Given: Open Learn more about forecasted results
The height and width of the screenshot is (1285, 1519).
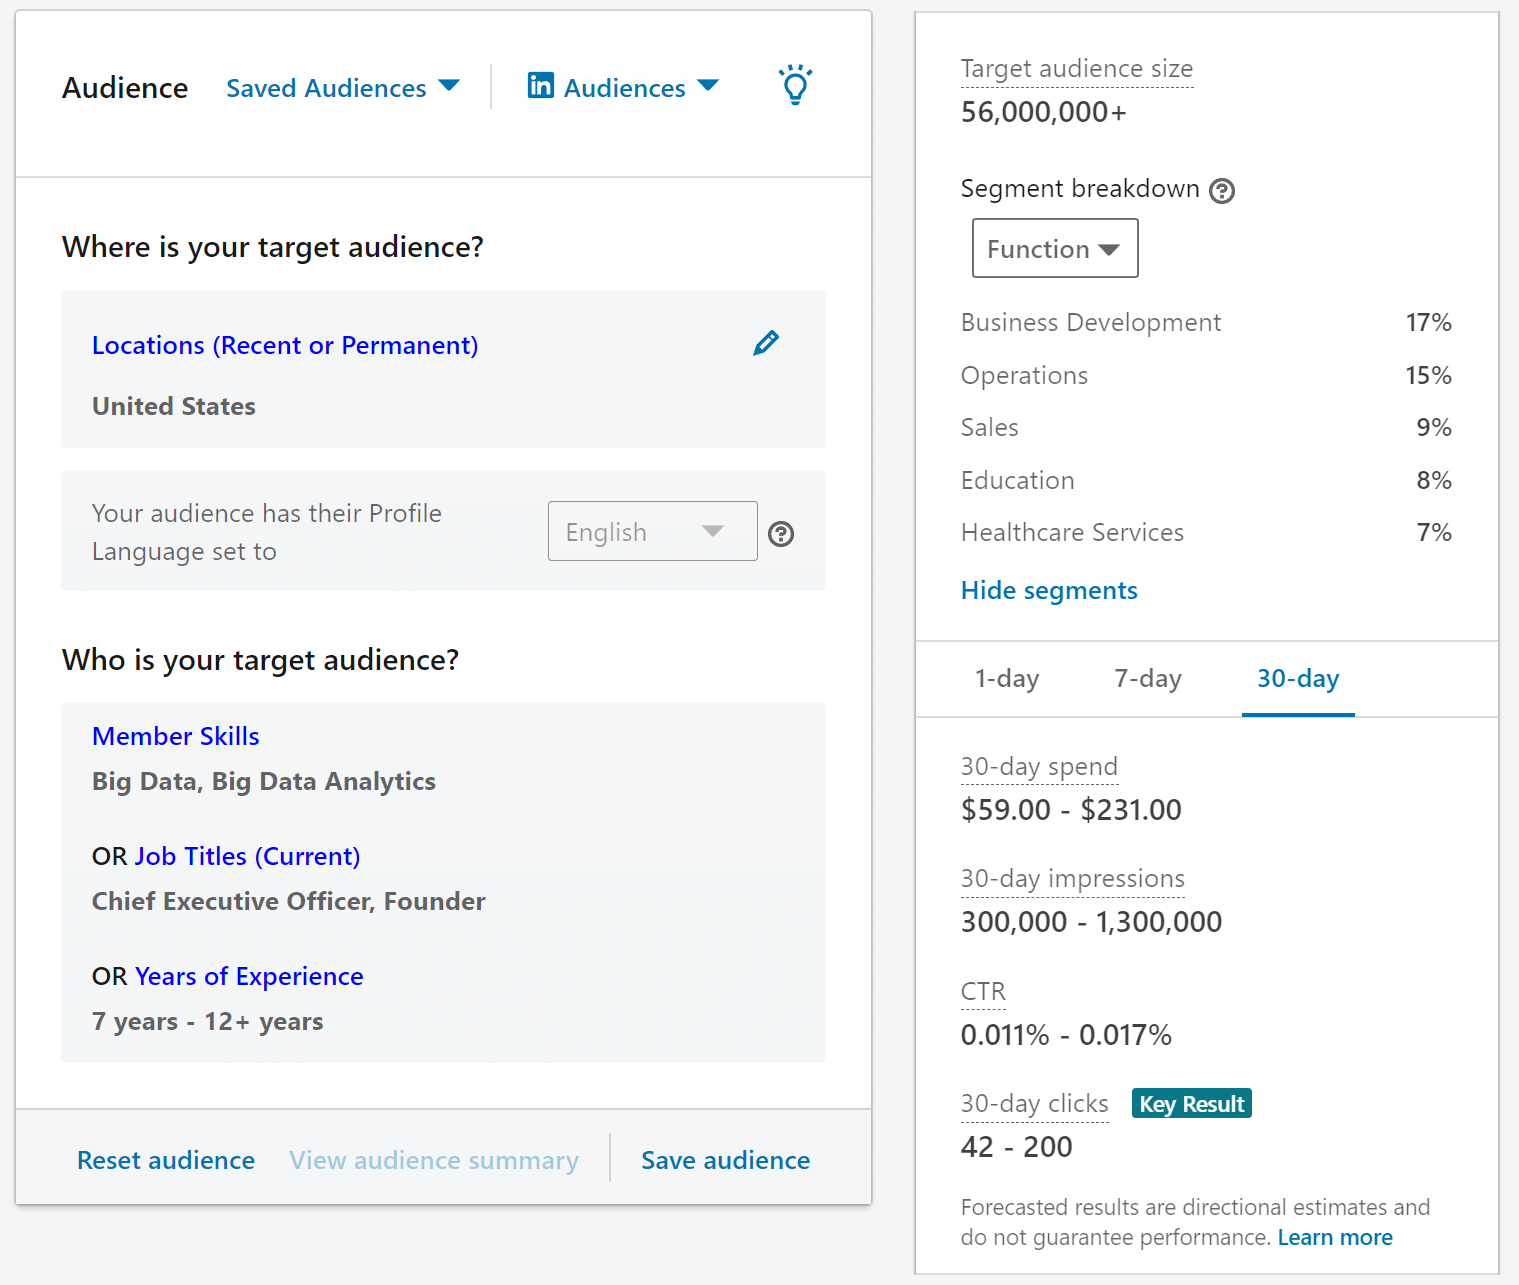Looking at the screenshot, I should pos(1334,1237).
